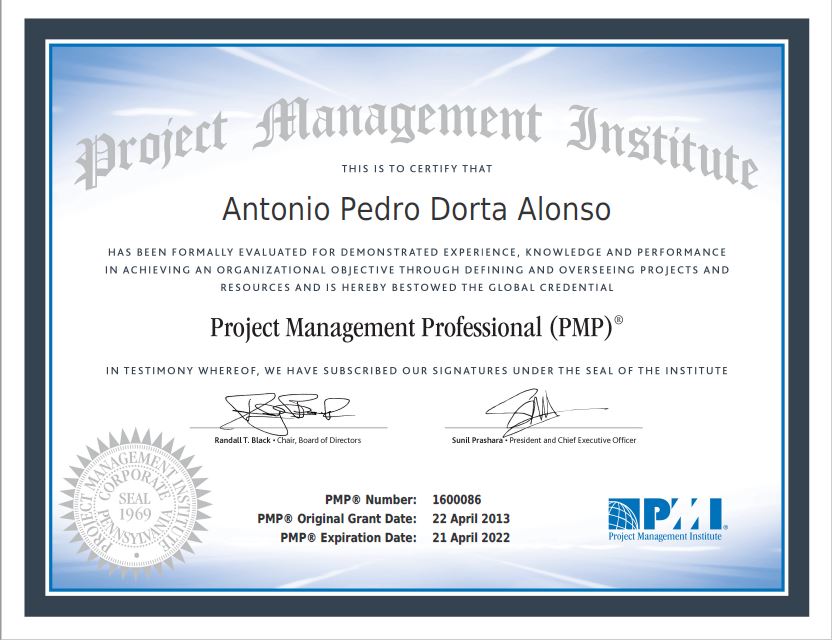Click the signature above Sunil Prashara

point(545,411)
